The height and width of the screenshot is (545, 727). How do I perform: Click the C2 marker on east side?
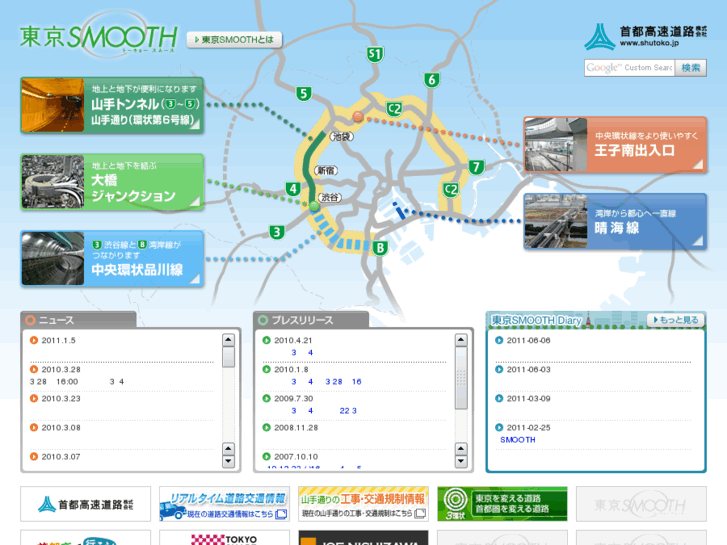tap(451, 189)
